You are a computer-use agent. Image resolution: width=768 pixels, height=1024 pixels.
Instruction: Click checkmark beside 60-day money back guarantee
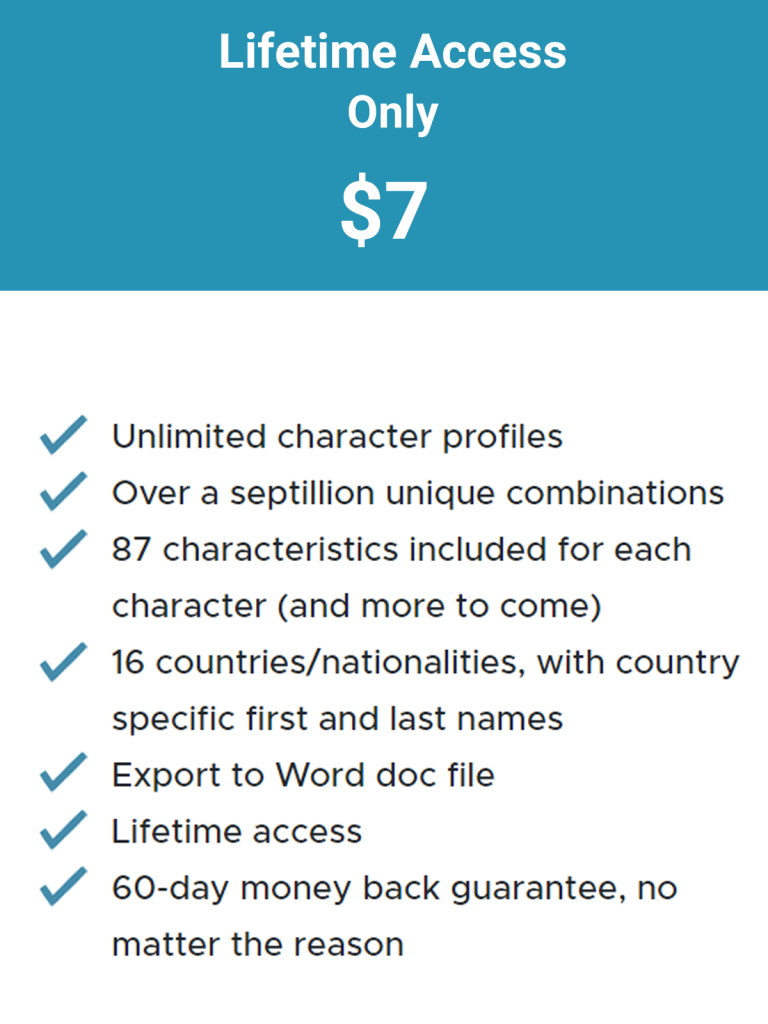pyautogui.click(x=63, y=886)
